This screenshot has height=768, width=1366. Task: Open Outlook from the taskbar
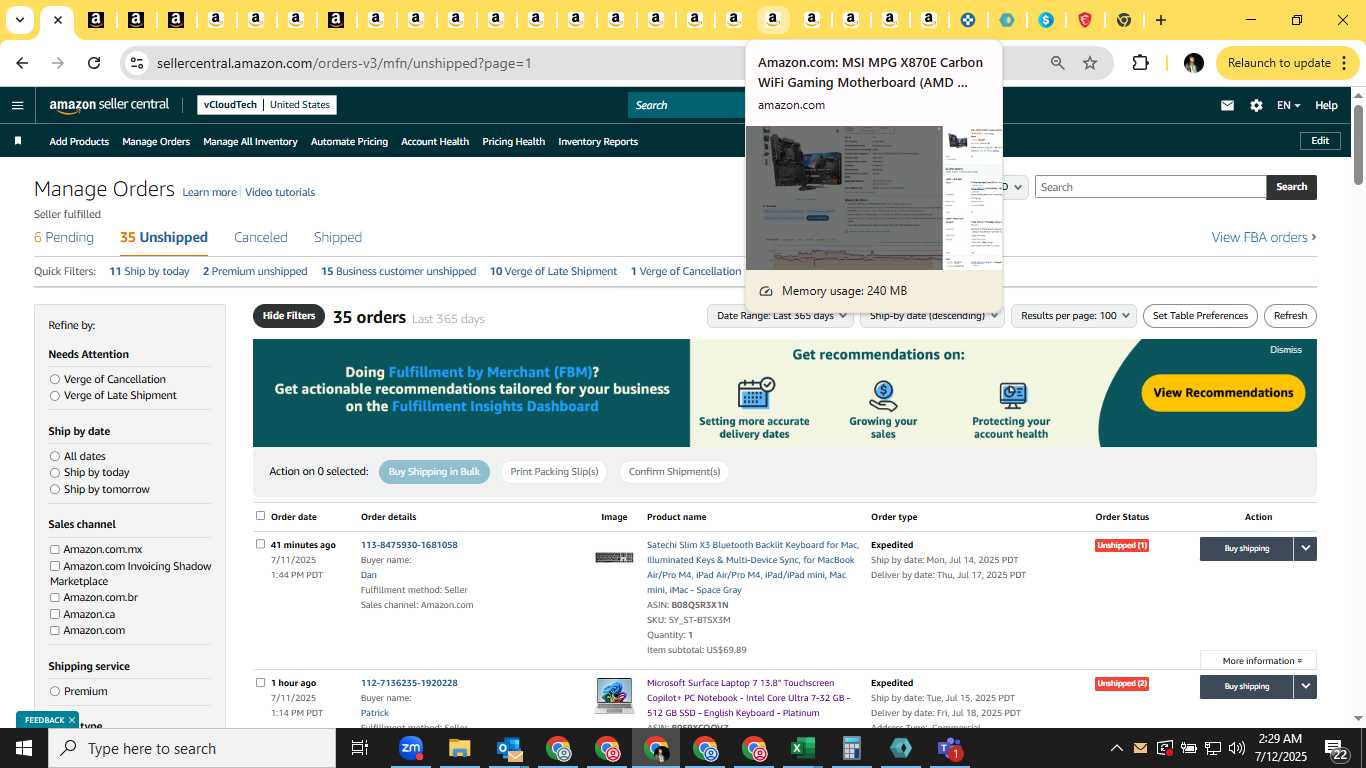click(x=509, y=748)
